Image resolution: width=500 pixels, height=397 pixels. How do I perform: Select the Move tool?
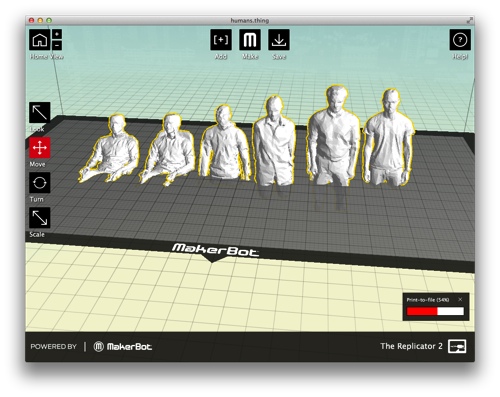pos(40,148)
